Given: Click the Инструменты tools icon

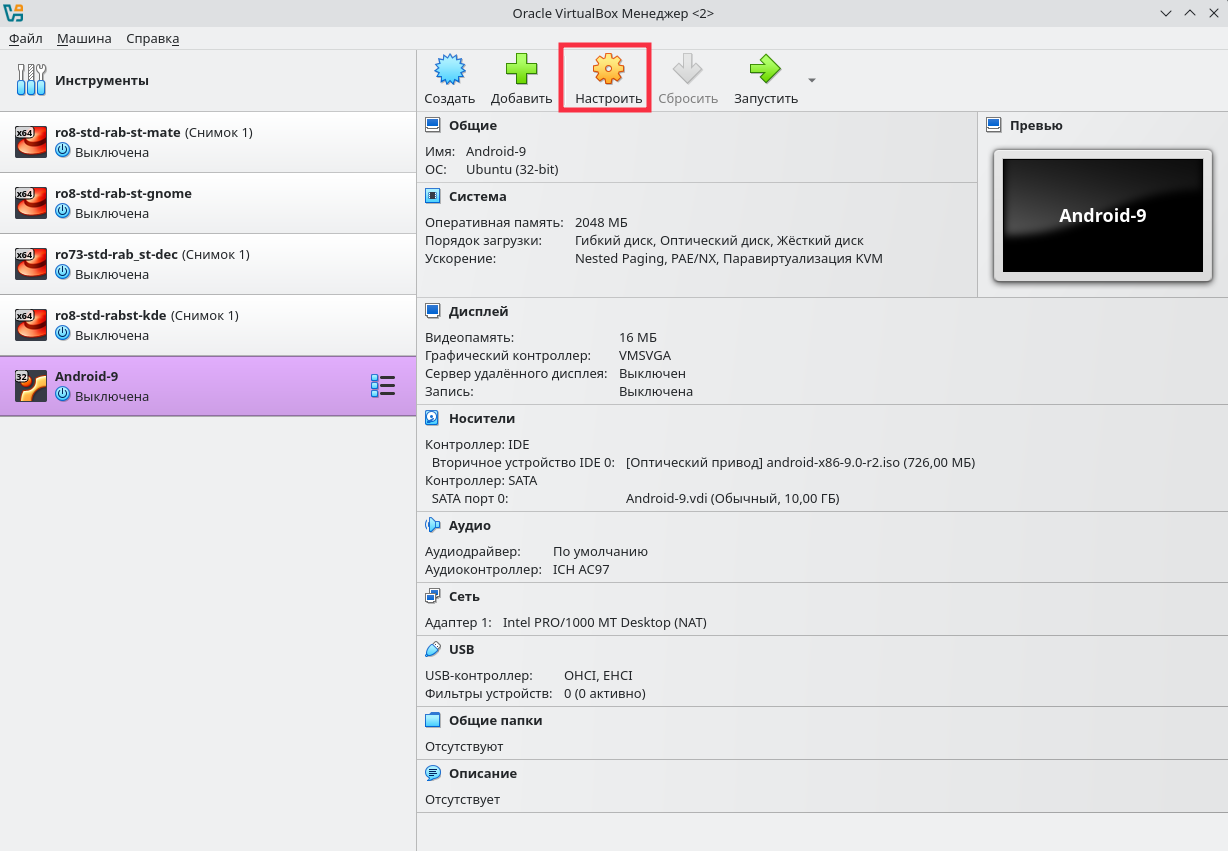Looking at the screenshot, I should click(31, 80).
